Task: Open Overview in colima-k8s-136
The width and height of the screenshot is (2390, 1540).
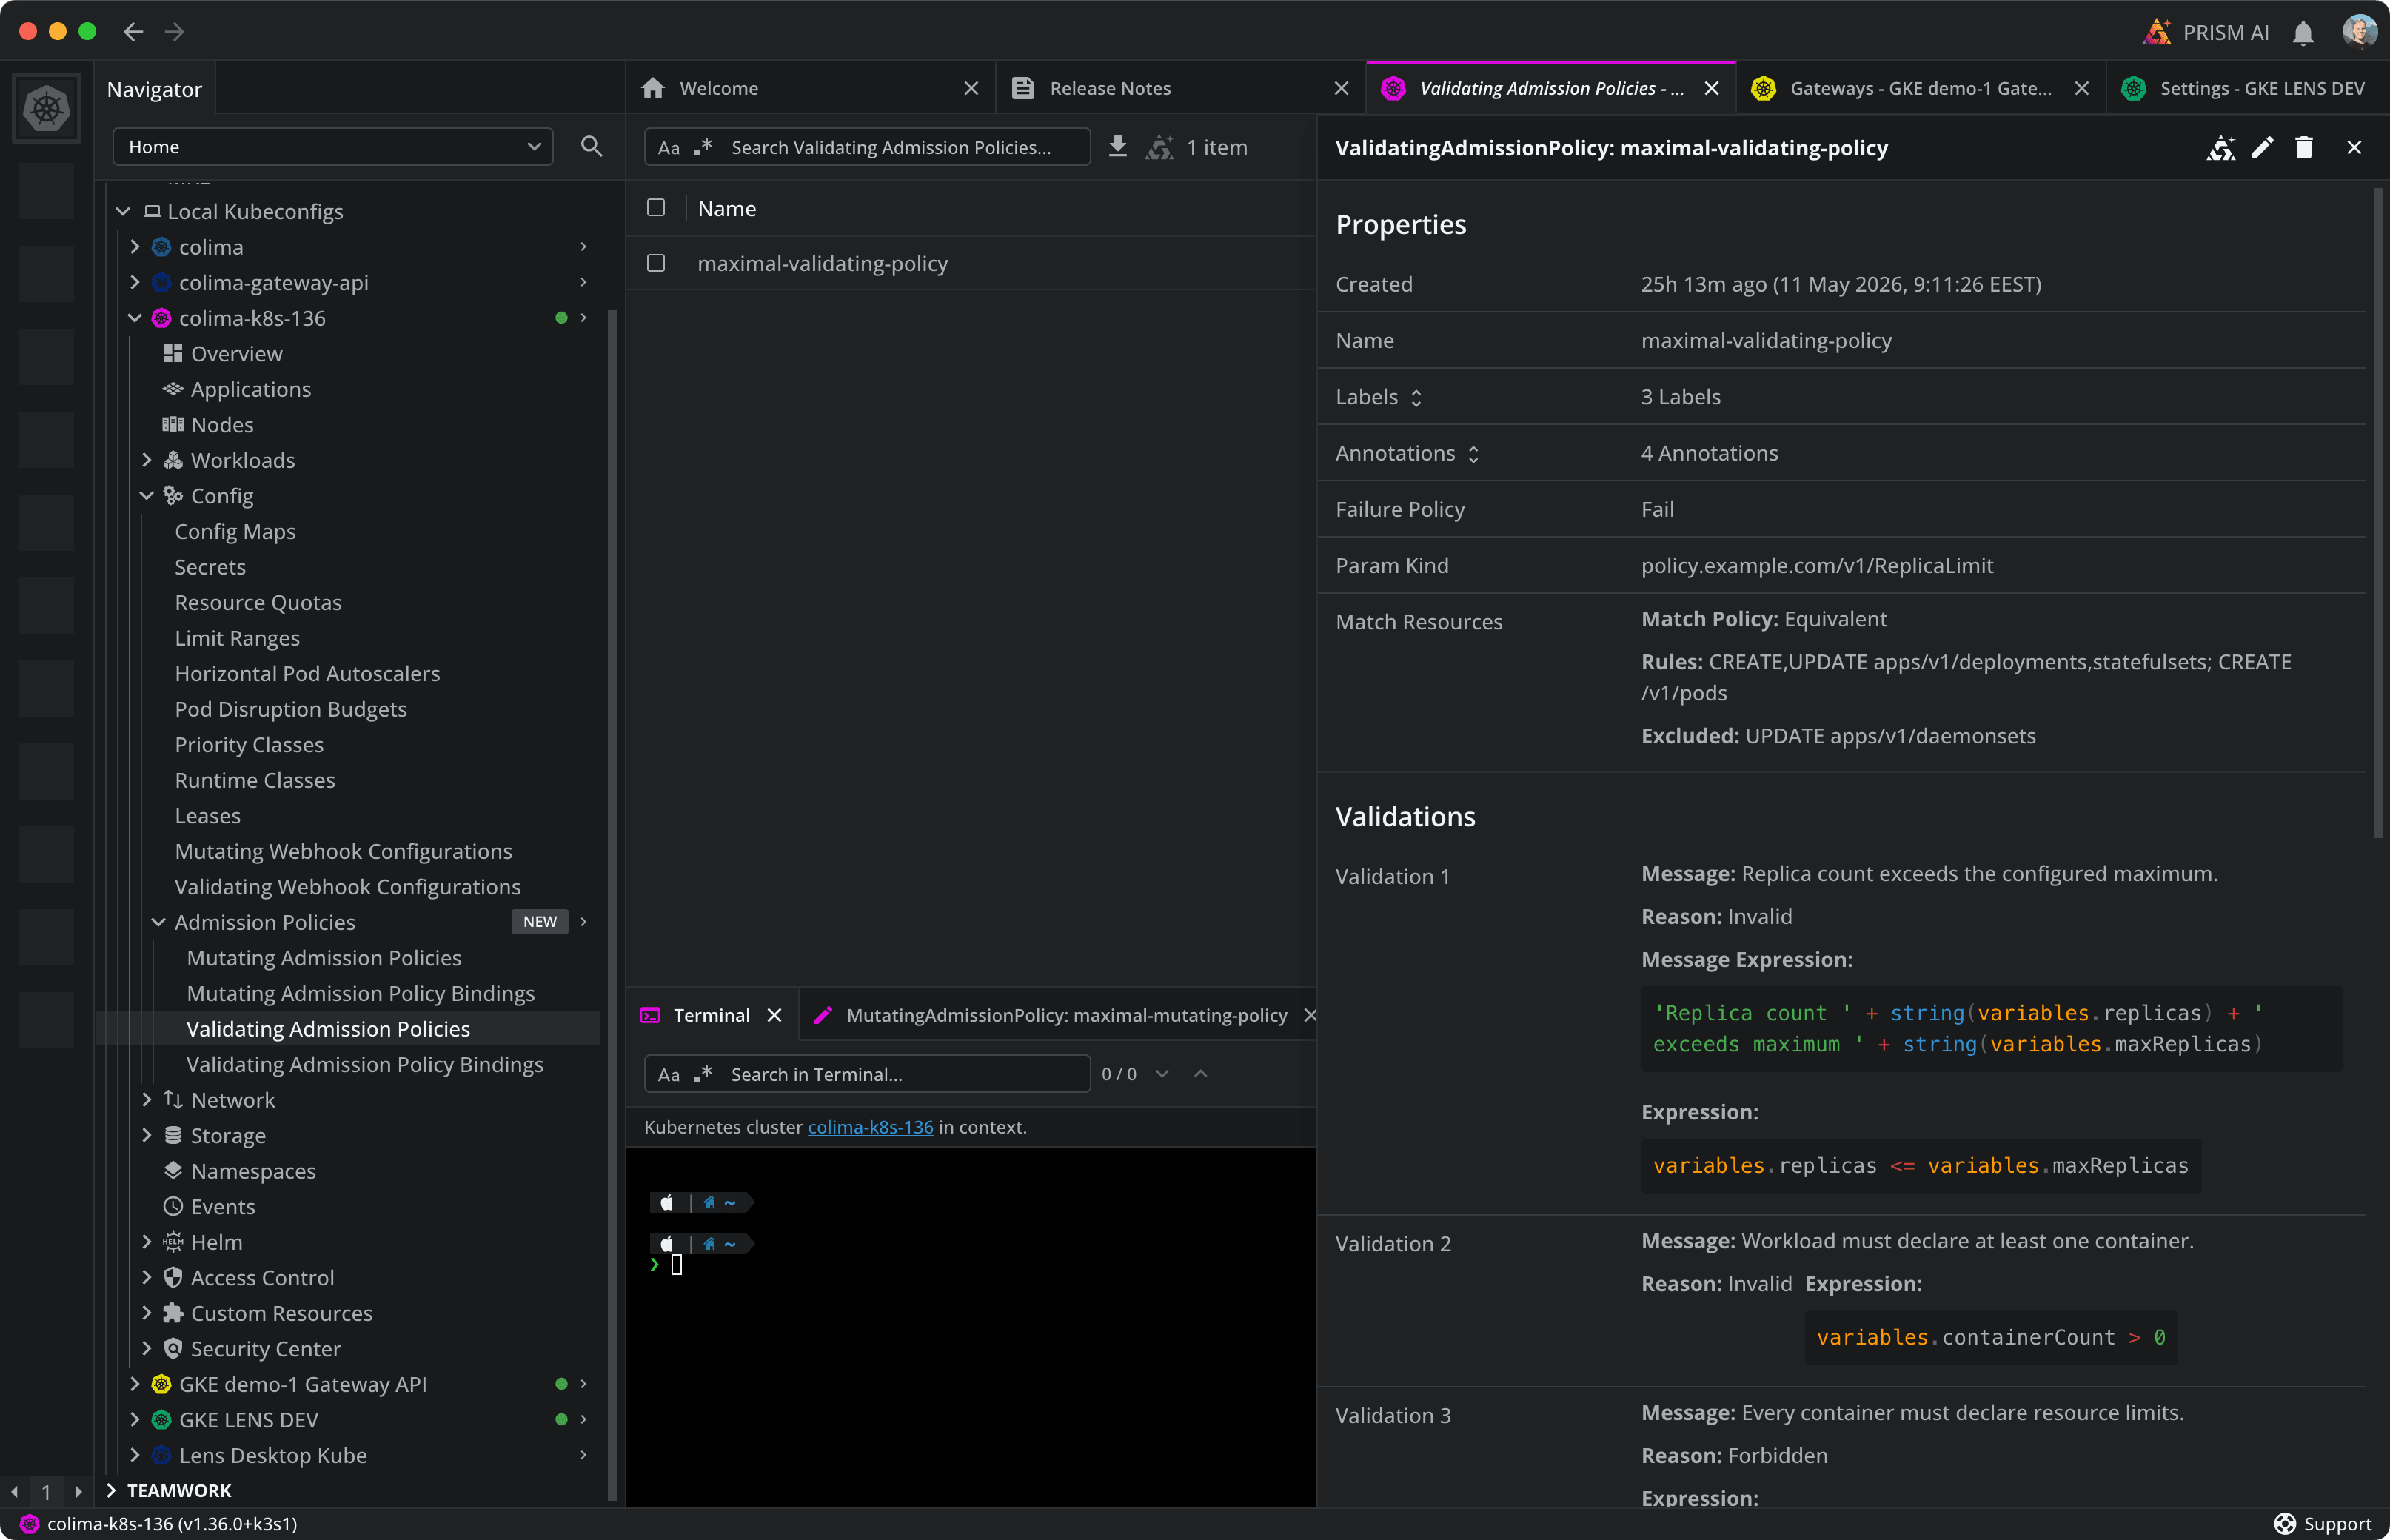Action: pyautogui.click(x=236, y=353)
